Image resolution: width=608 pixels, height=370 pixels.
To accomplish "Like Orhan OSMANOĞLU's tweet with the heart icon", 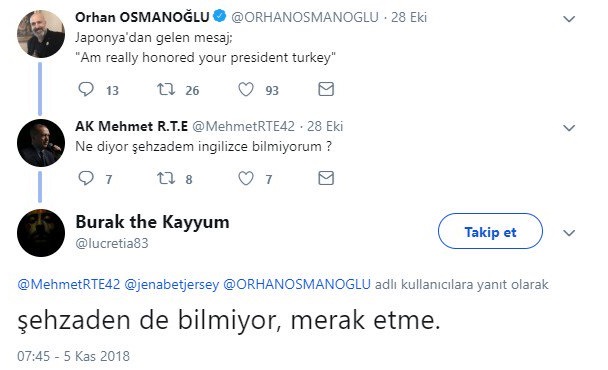I will tap(246, 89).
